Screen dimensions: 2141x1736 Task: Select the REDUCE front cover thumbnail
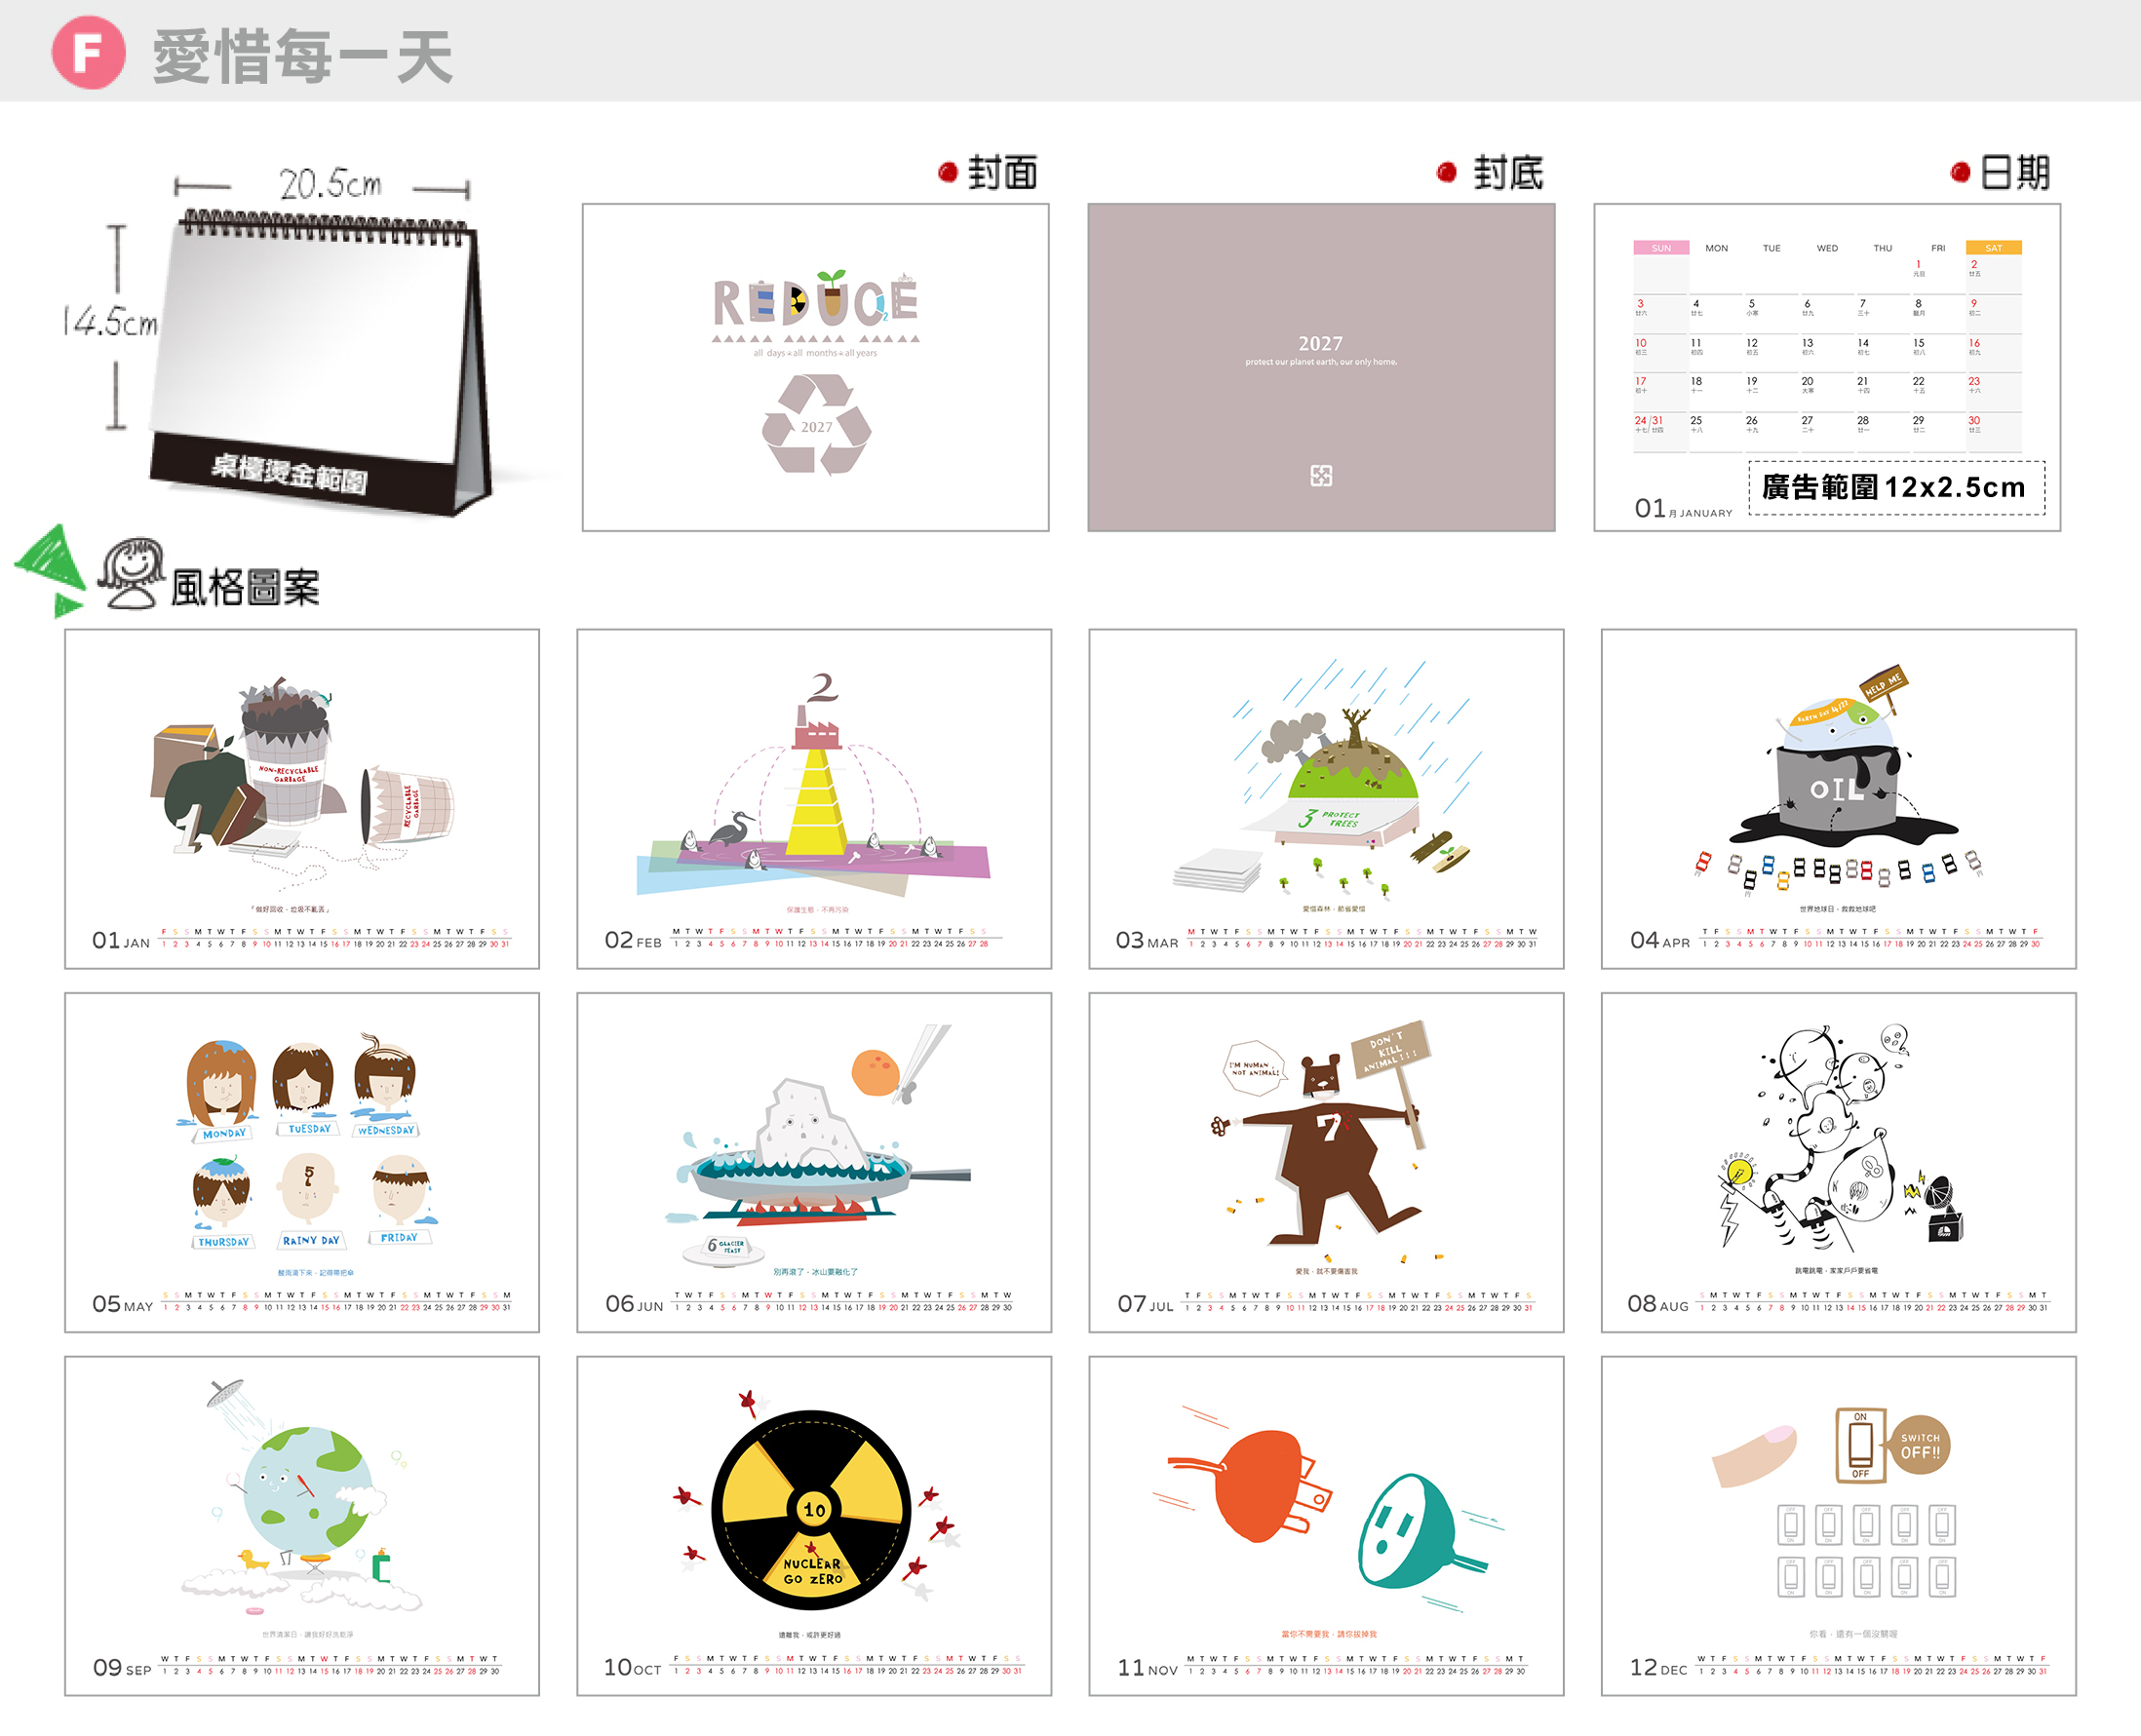tap(815, 367)
